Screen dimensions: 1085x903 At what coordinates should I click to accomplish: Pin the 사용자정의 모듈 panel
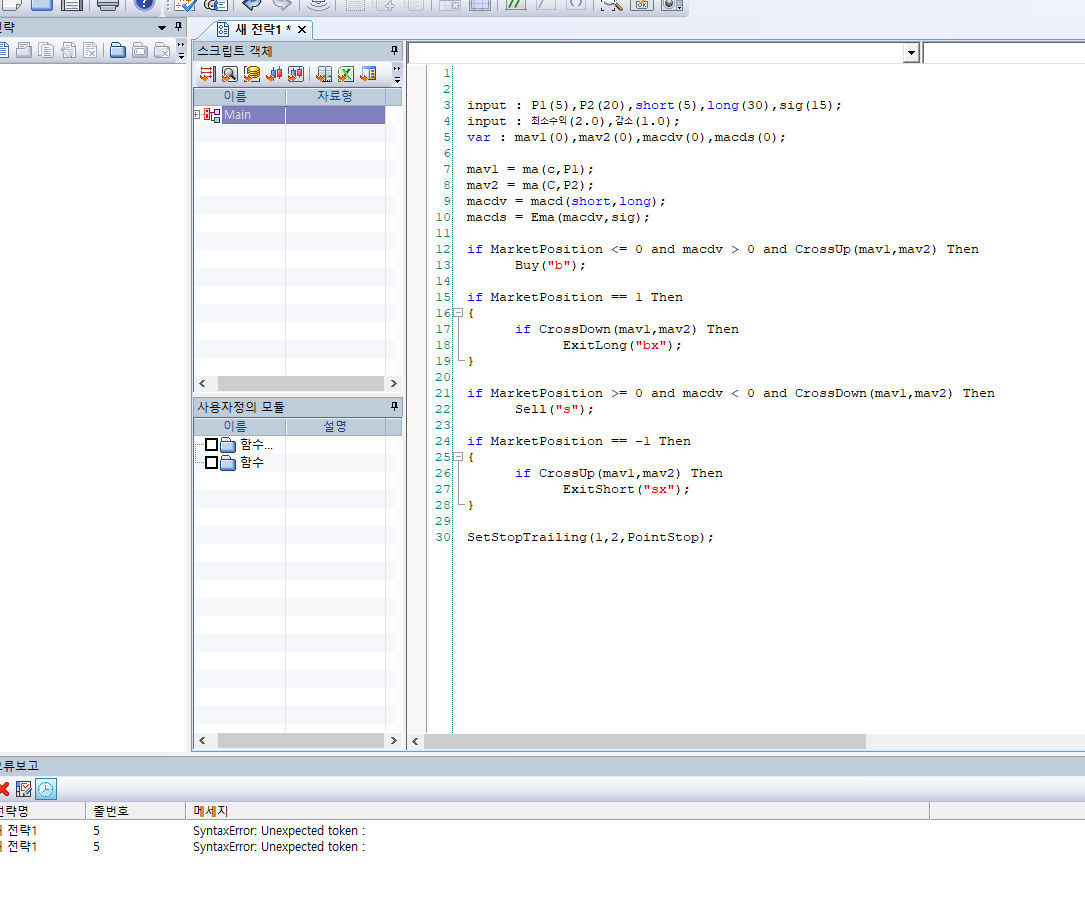point(394,407)
